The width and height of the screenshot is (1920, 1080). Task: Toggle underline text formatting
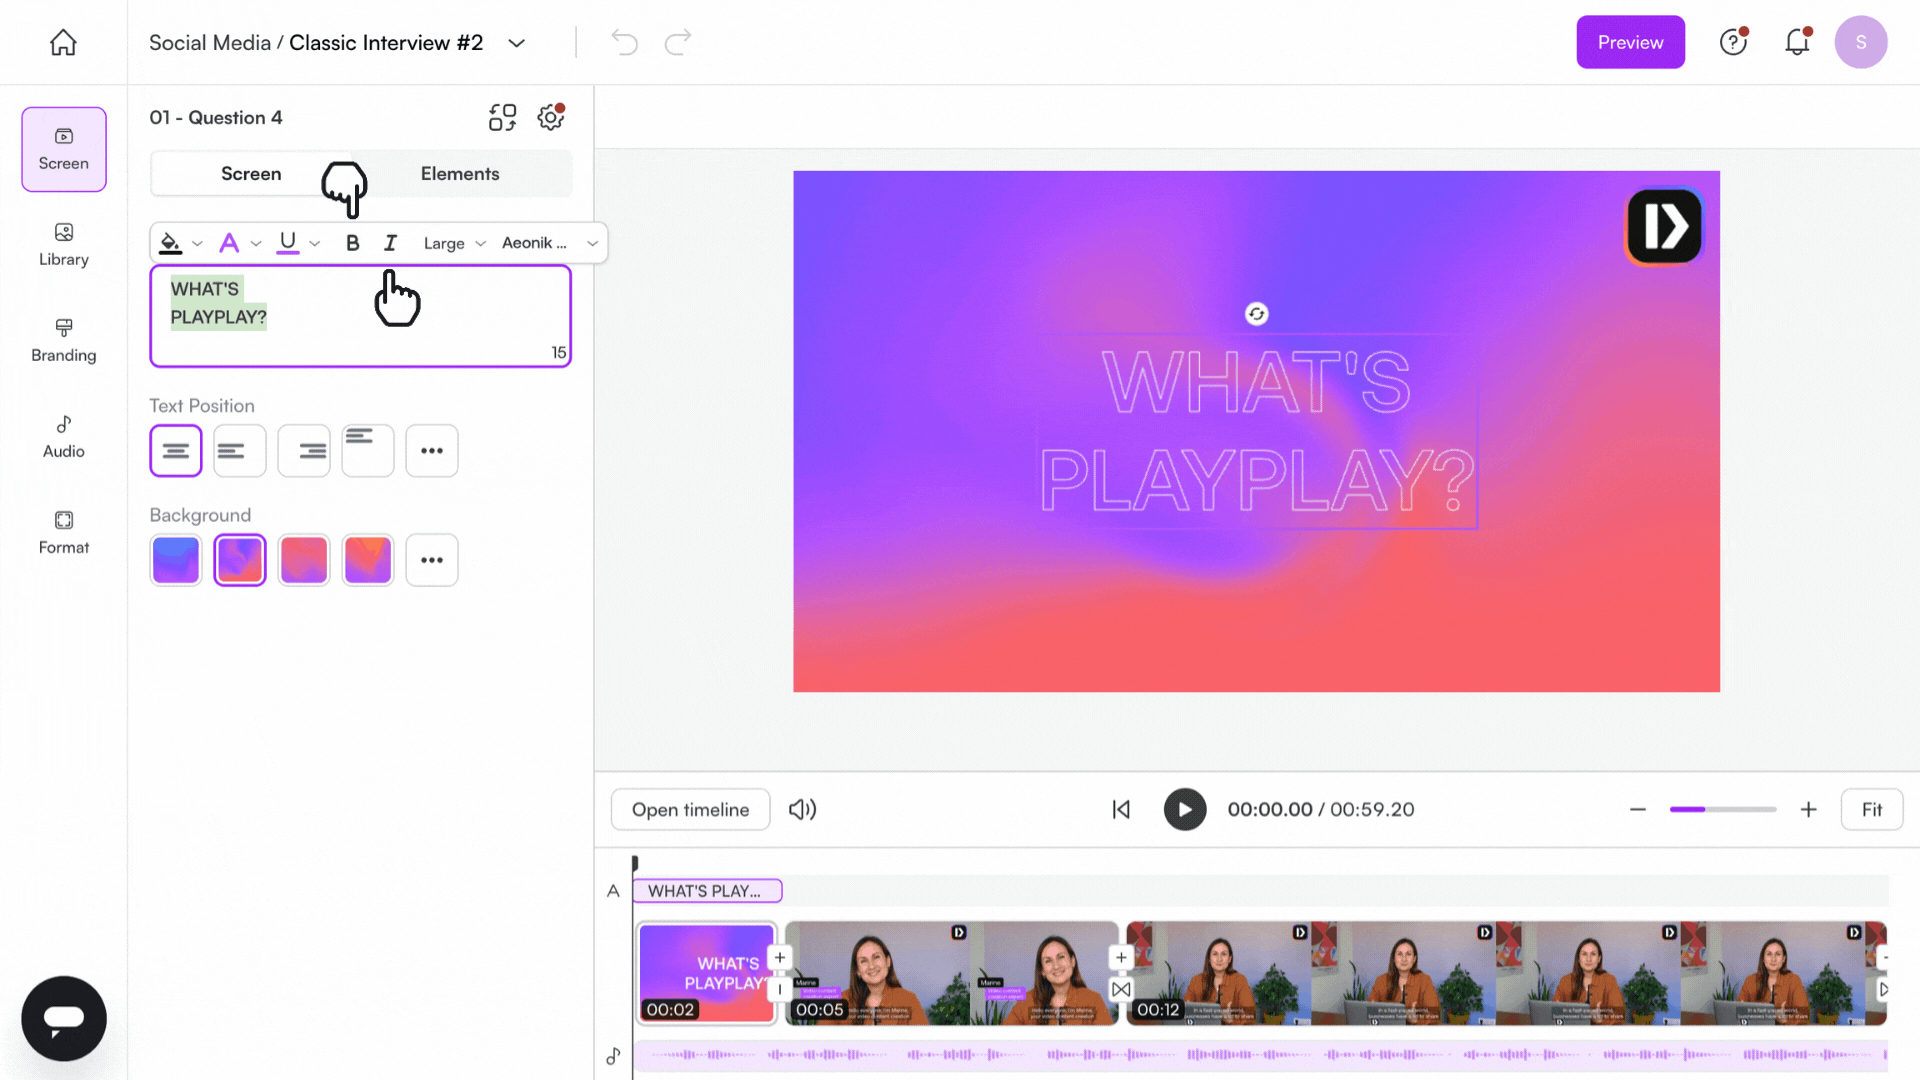(x=288, y=242)
